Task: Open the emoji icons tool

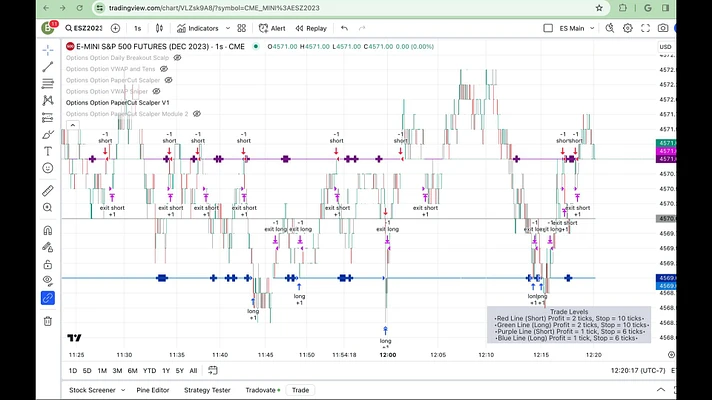Action: point(48,168)
